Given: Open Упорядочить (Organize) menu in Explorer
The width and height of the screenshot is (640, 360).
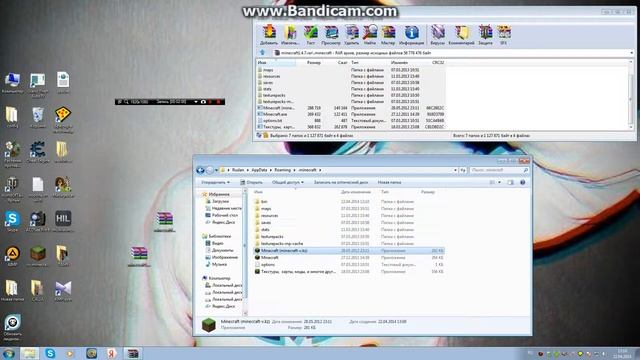Looking at the screenshot, I should point(216,182).
